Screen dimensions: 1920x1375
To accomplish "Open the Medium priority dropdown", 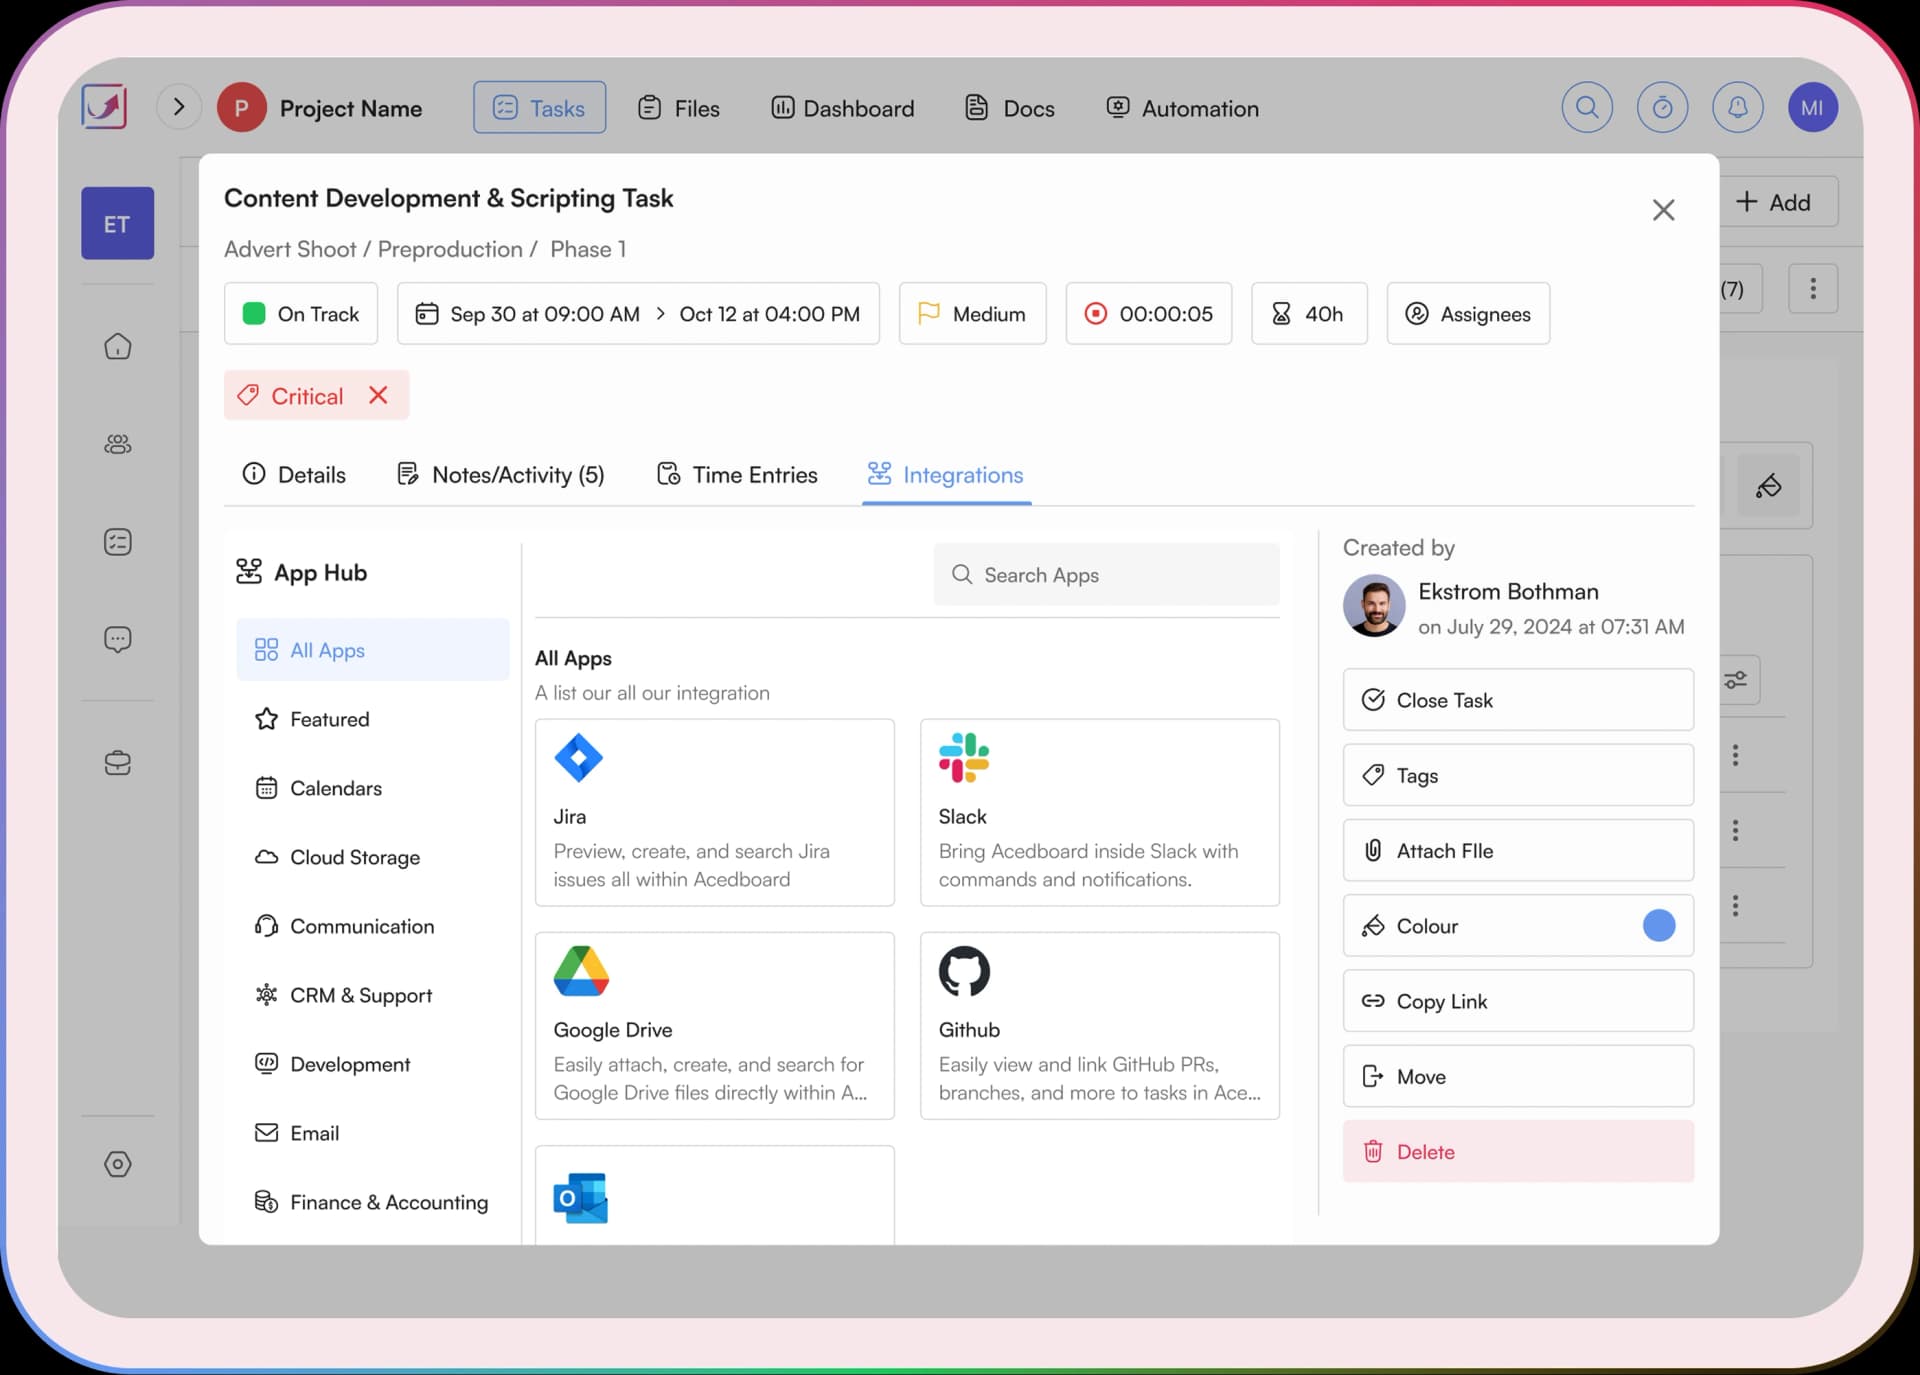I will pos(972,314).
